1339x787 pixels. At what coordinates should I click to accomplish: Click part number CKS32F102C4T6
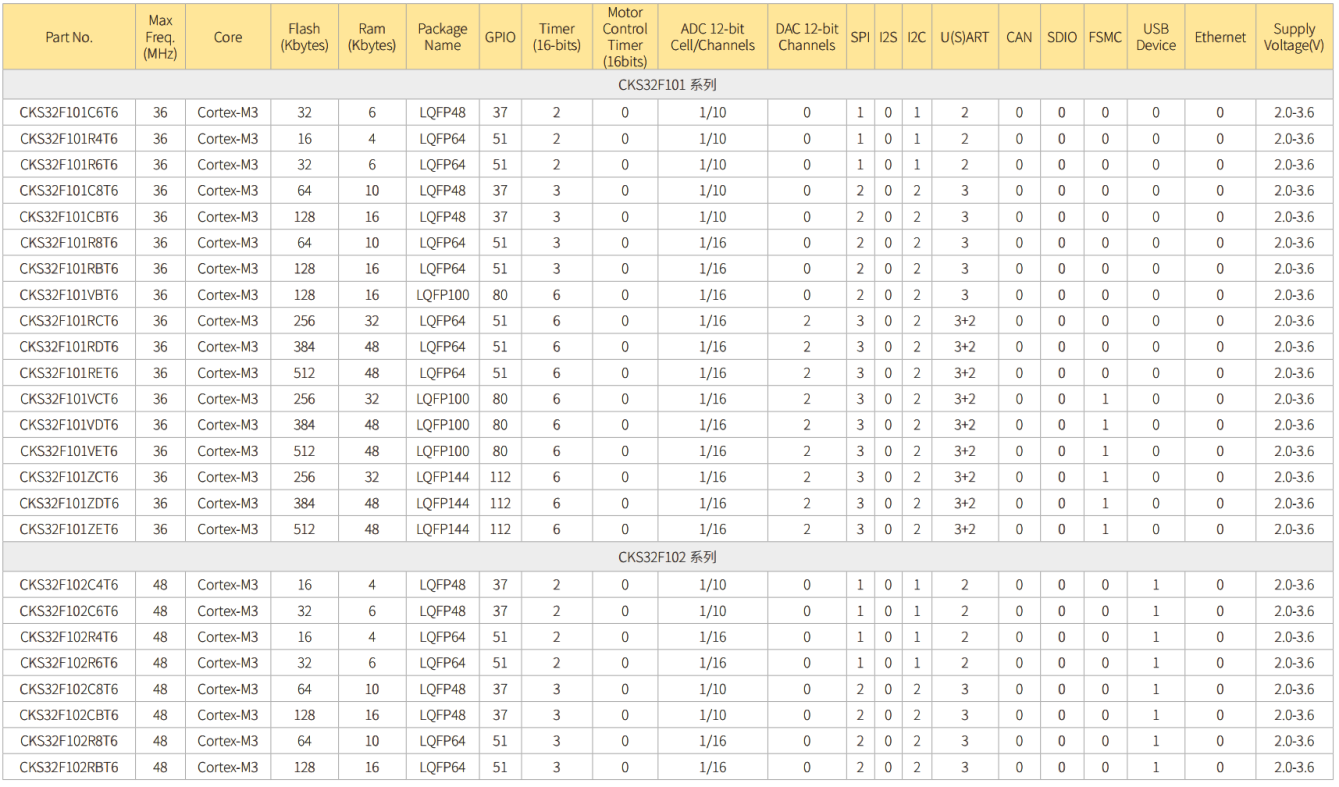(x=69, y=585)
